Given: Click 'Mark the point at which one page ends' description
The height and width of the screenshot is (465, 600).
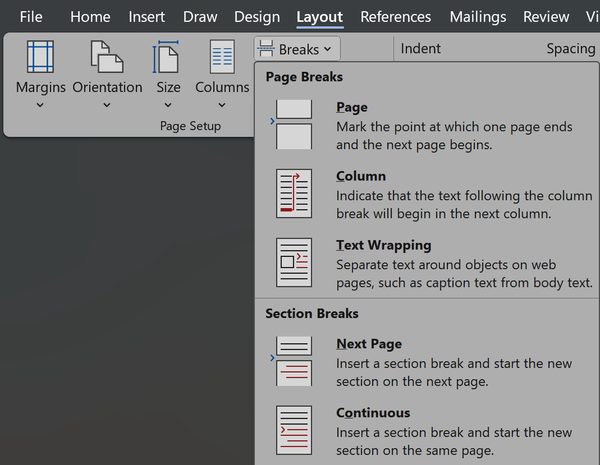Looking at the screenshot, I should pyautogui.click(x=454, y=127).
